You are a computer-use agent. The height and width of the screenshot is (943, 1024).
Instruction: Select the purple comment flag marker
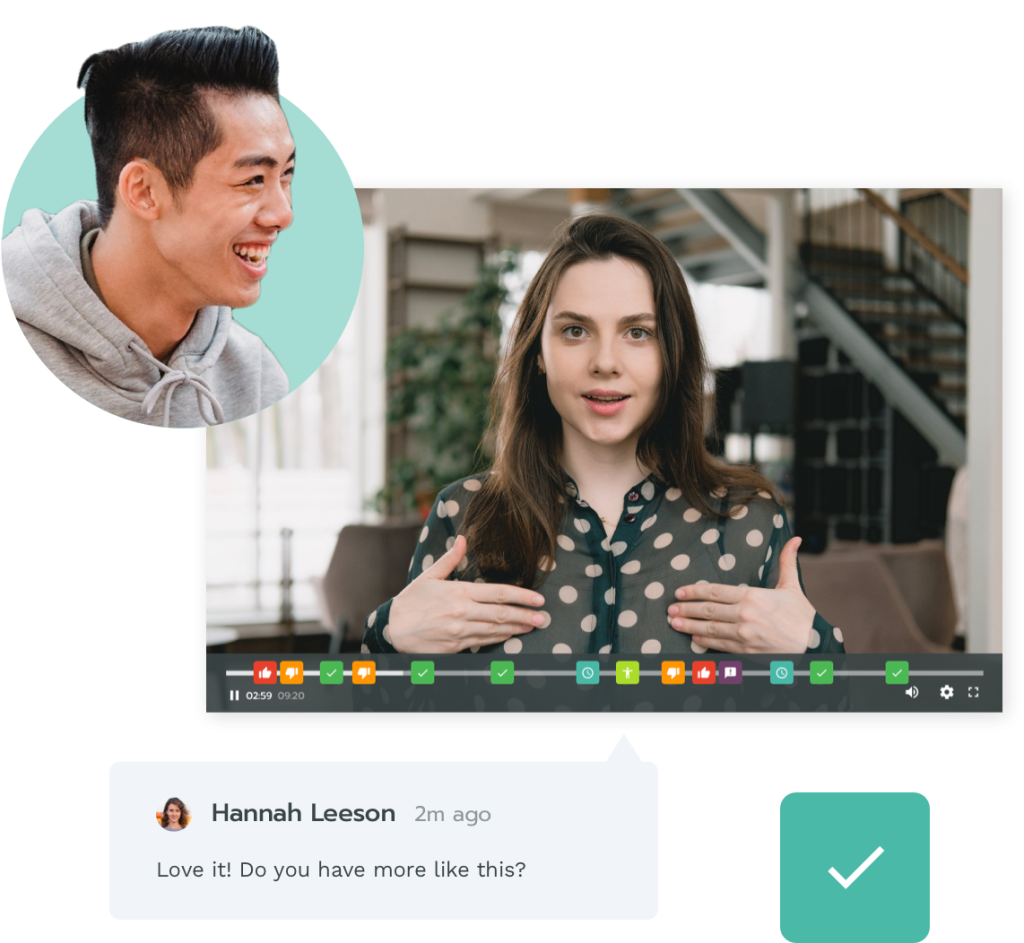730,673
